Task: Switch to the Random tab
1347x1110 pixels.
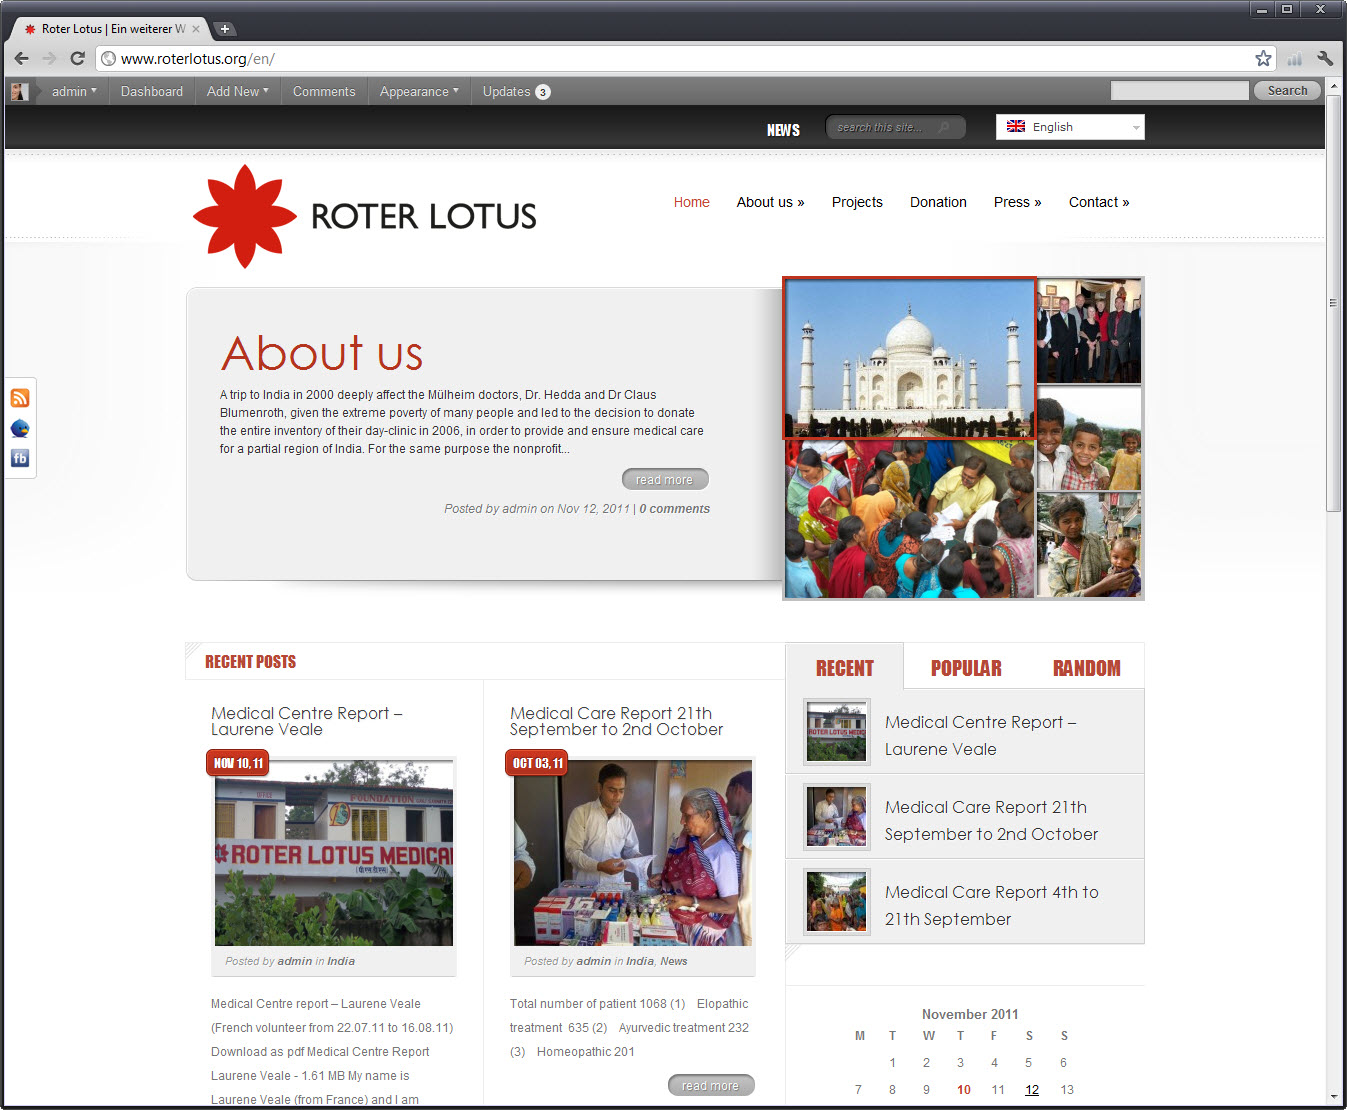Action: click(1087, 668)
